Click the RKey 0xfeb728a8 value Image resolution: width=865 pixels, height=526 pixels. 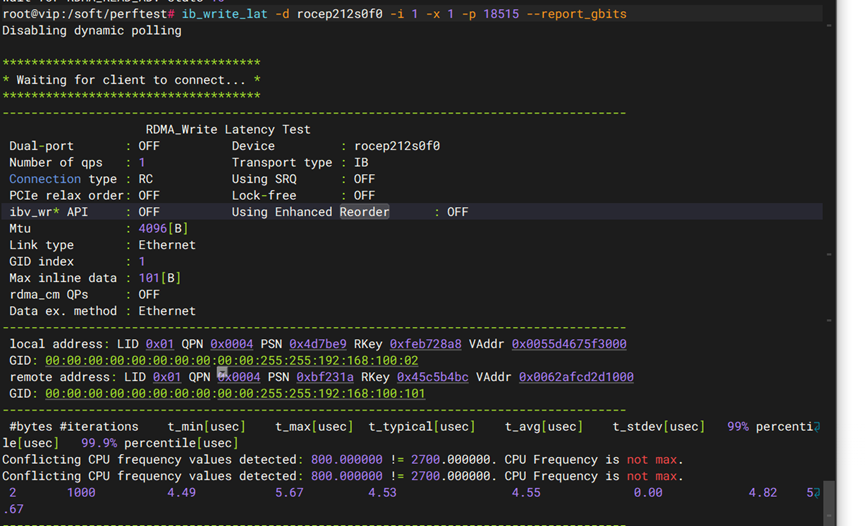coord(425,344)
